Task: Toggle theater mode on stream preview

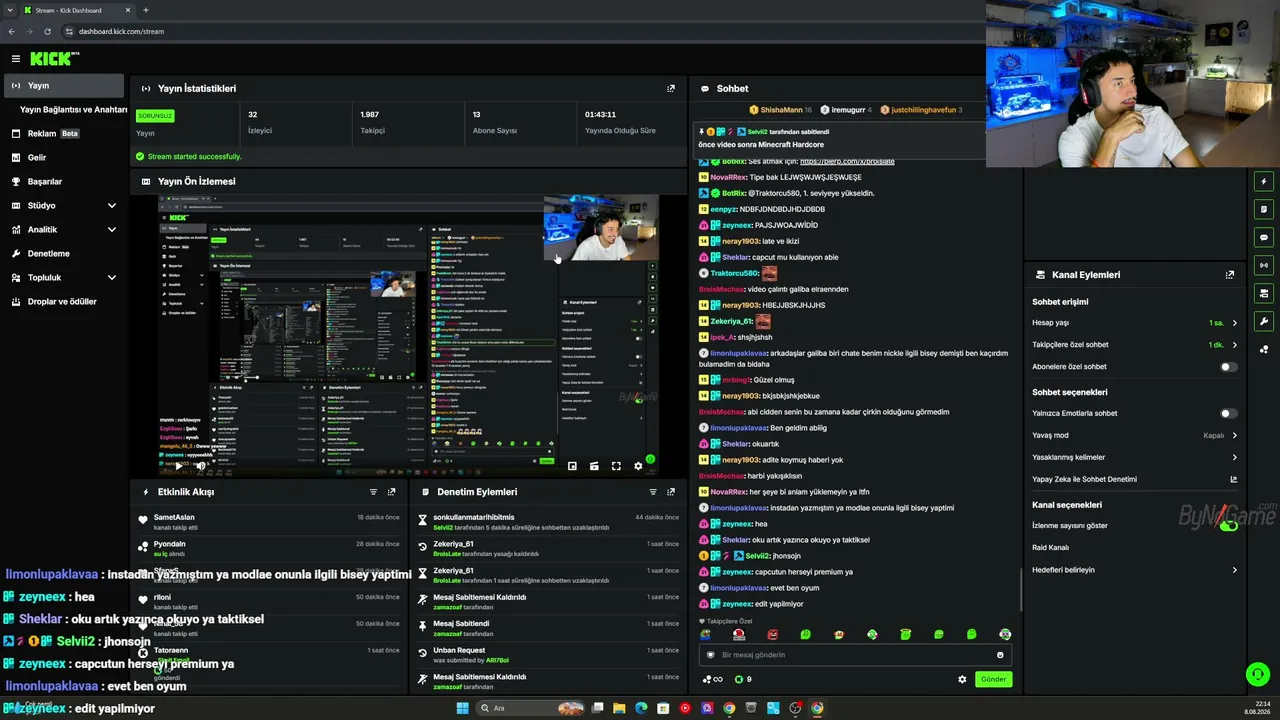Action: tap(594, 466)
